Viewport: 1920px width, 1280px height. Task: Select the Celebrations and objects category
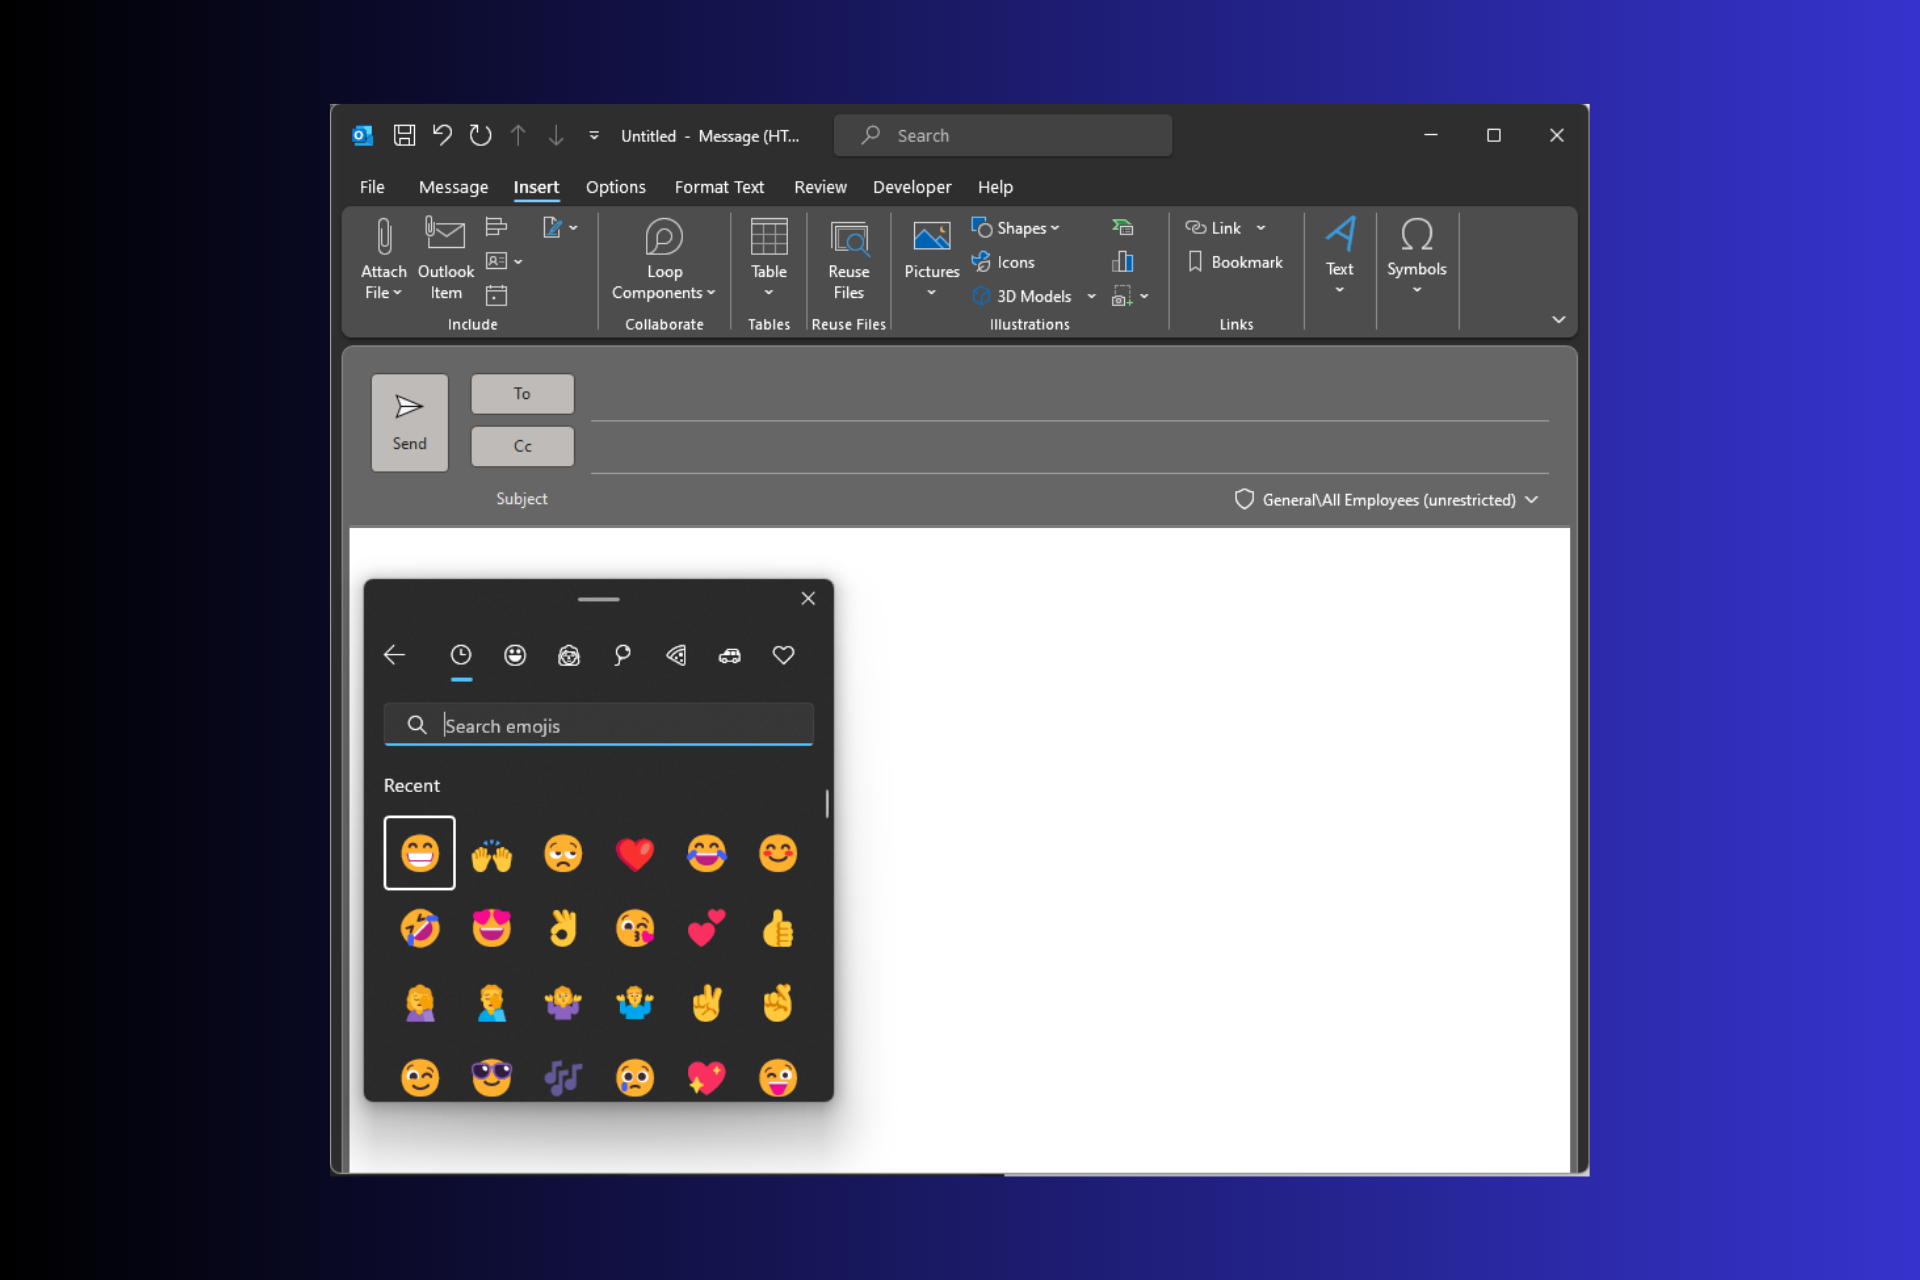[x=622, y=655]
